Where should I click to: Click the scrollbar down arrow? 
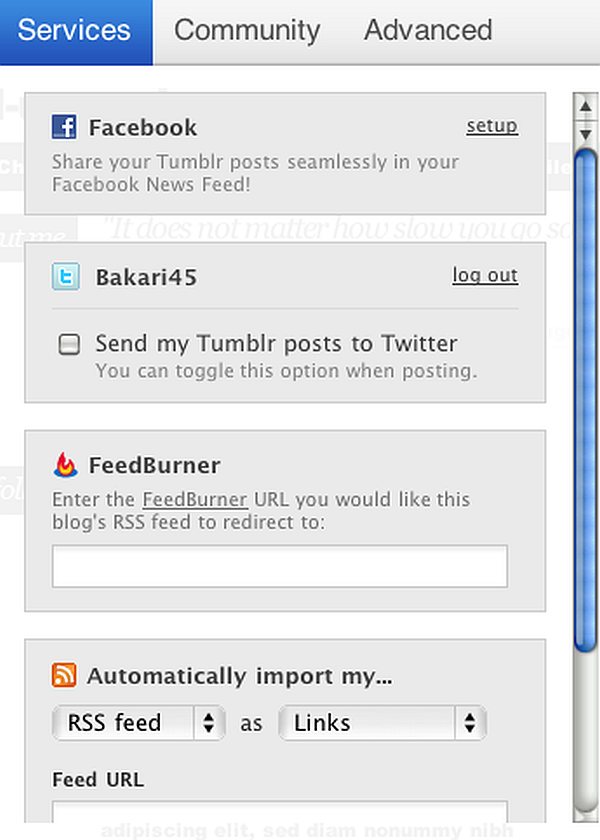pyautogui.click(x=585, y=133)
